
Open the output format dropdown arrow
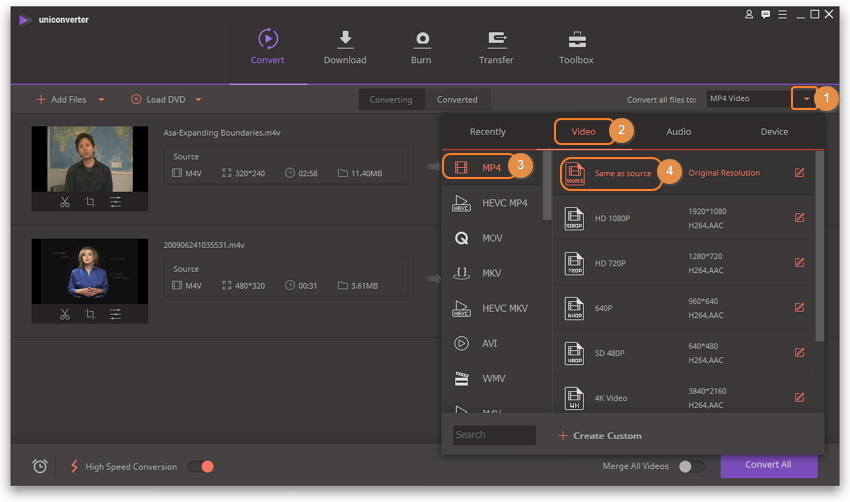click(x=806, y=99)
